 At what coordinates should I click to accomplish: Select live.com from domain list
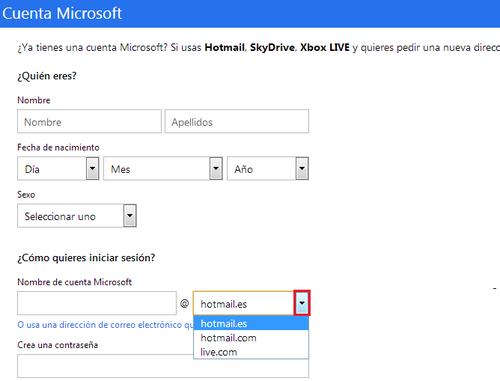pos(251,352)
